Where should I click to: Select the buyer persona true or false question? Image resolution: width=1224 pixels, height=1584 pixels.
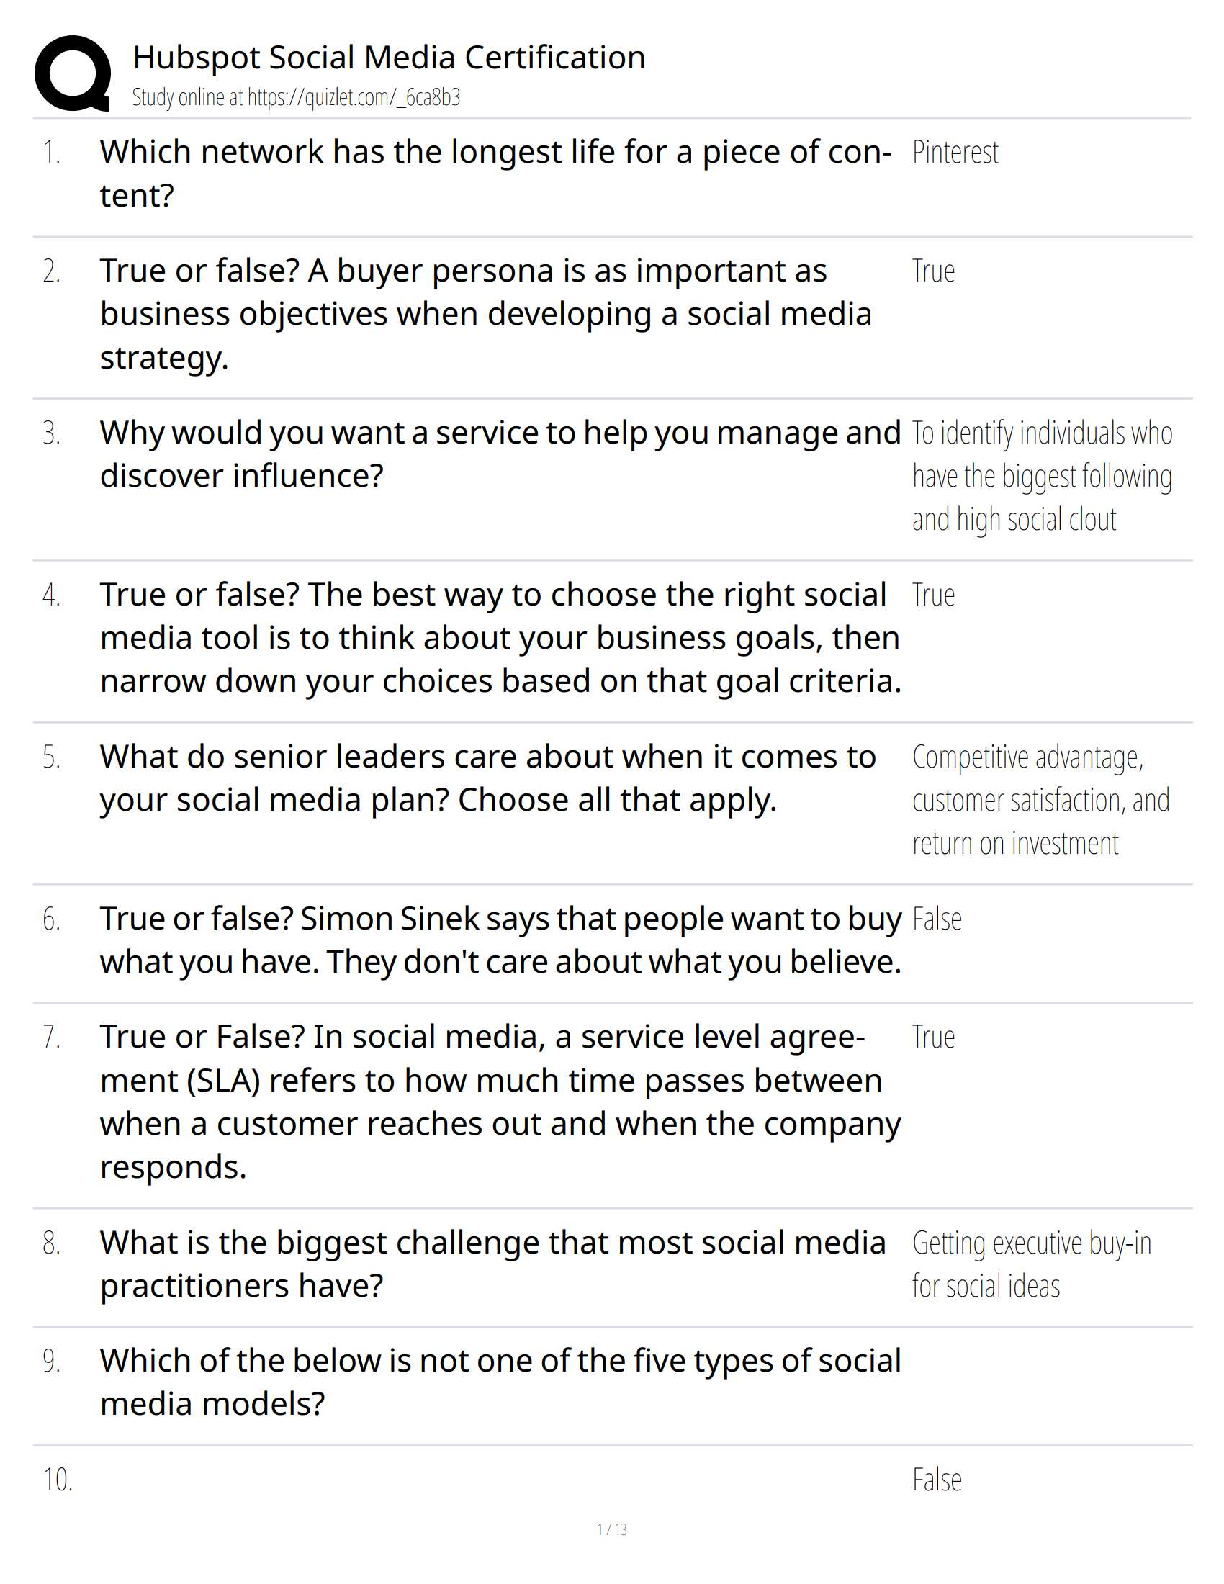point(485,314)
